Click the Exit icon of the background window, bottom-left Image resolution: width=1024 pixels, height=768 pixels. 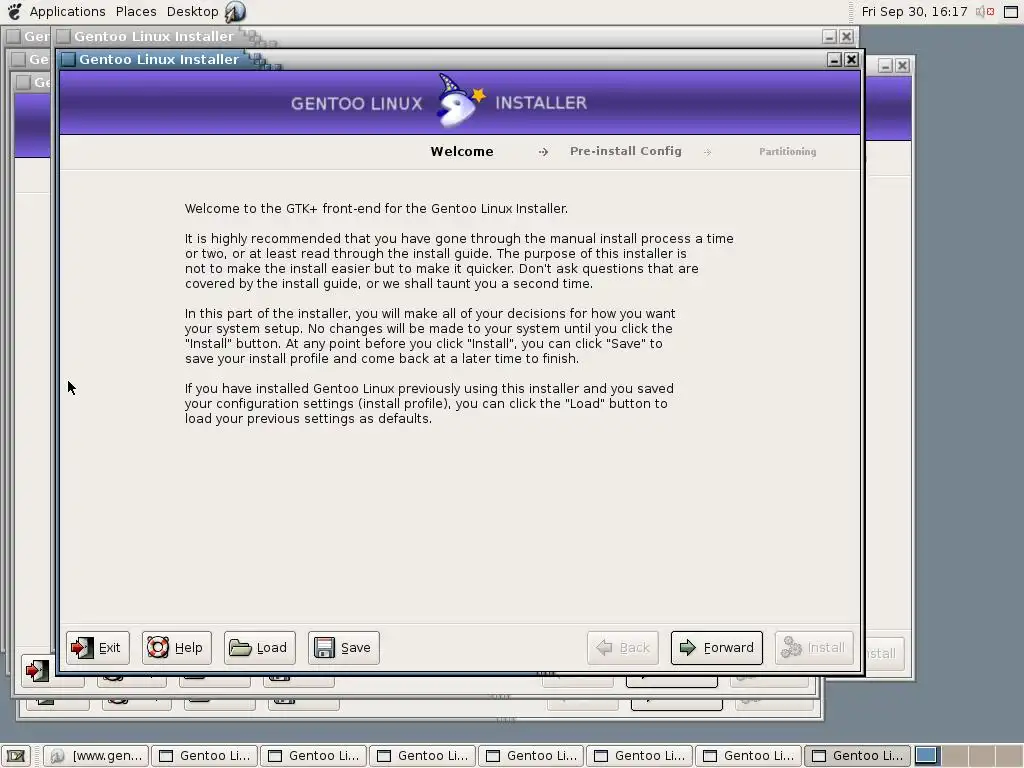tap(37, 671)
